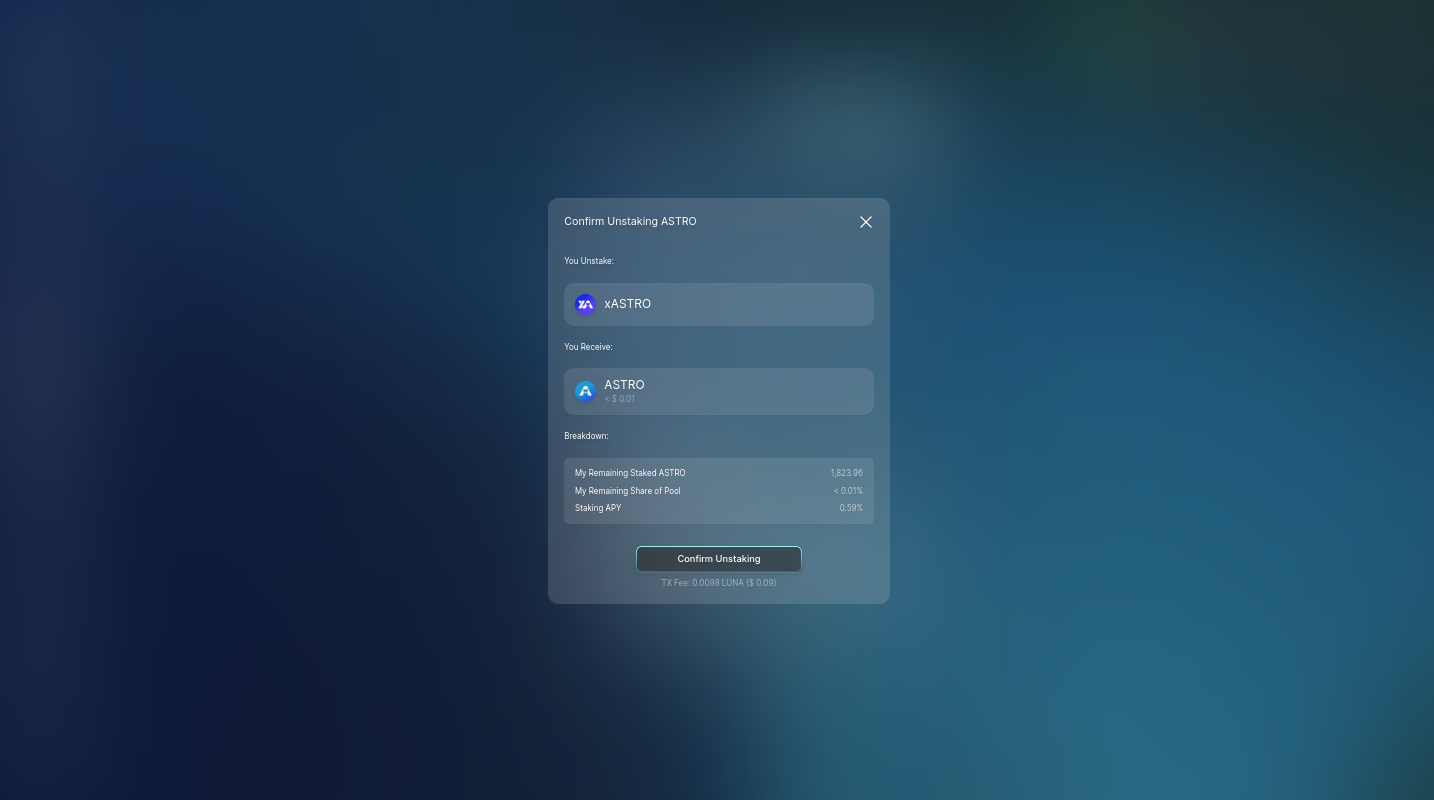The height and width of the screenshot is (800, 1434).
Task: Click the TX Fee 0.0098 LUNA text
Action: coord(718,583)
